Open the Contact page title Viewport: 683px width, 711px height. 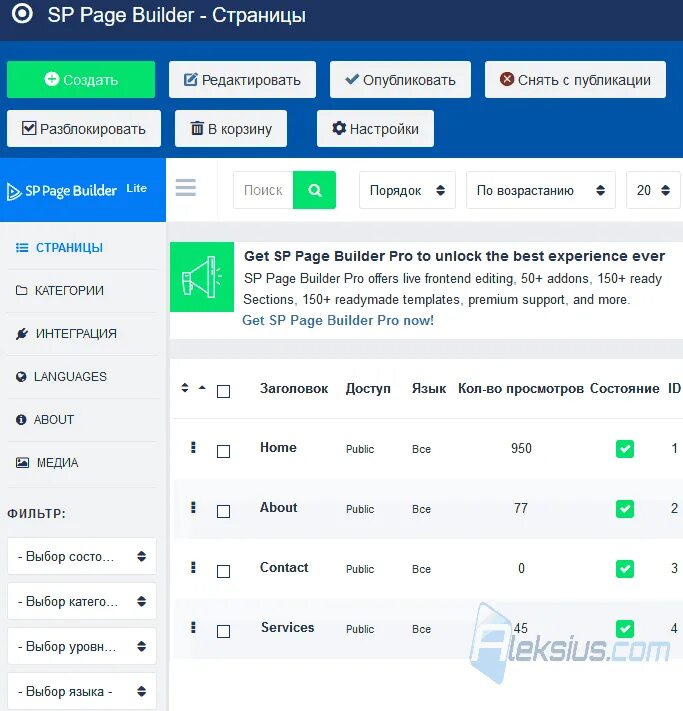tap(284, 567)
